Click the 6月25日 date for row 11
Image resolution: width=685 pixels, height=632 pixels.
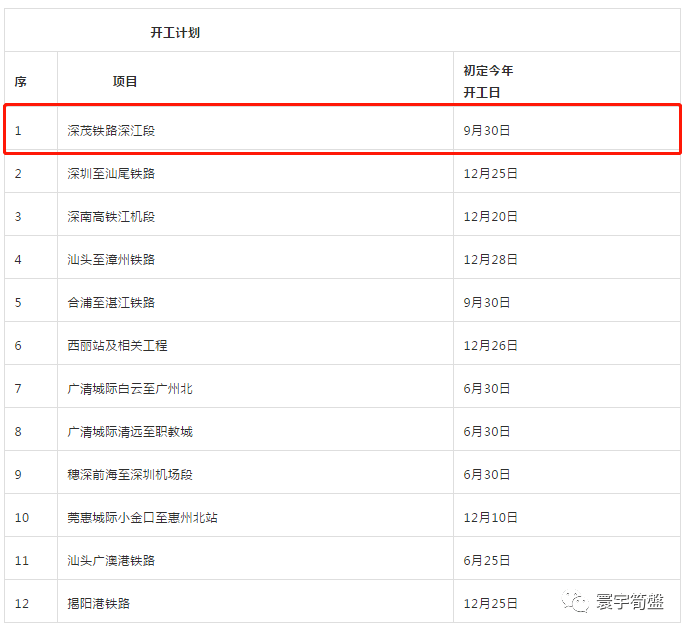[487, 561]
